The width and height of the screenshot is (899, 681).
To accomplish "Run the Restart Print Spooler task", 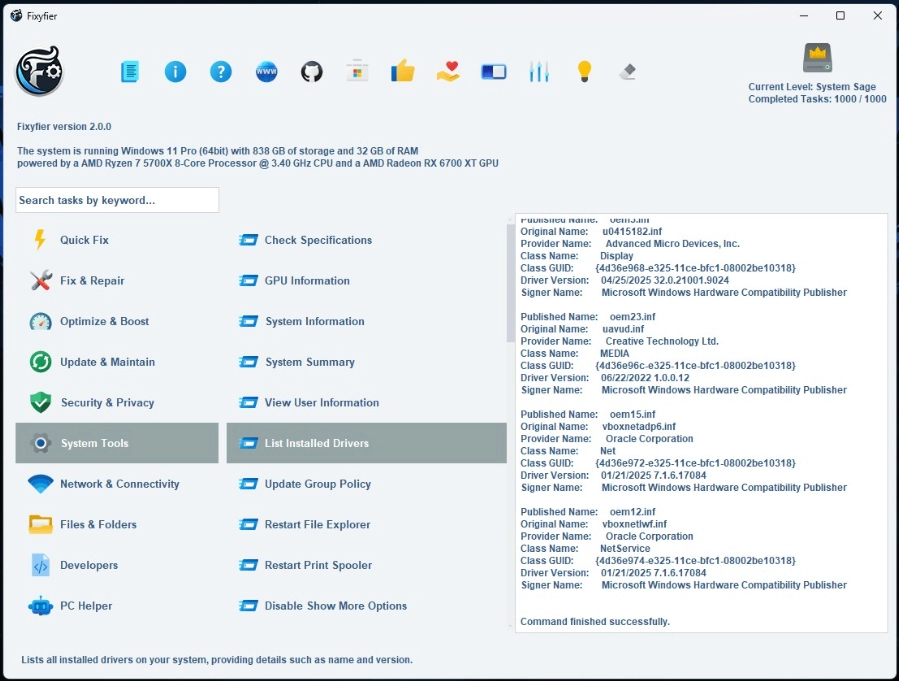I will (x=366, y=565).
